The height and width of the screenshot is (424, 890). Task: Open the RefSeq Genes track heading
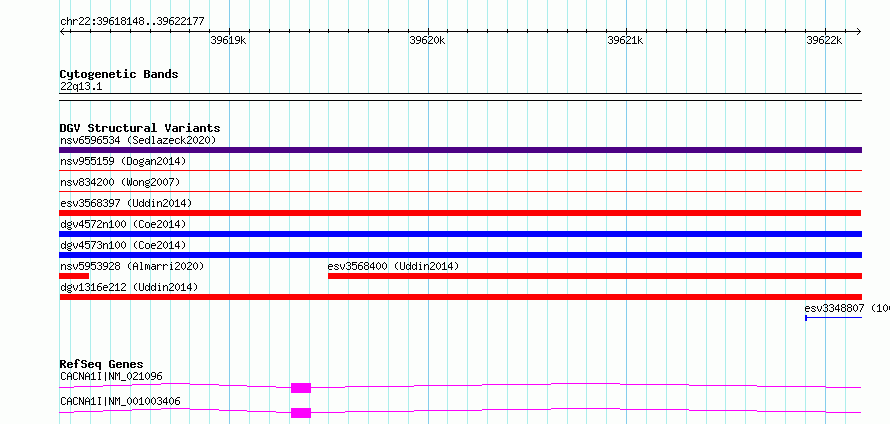pyautogui.click(x=102, y=364)
